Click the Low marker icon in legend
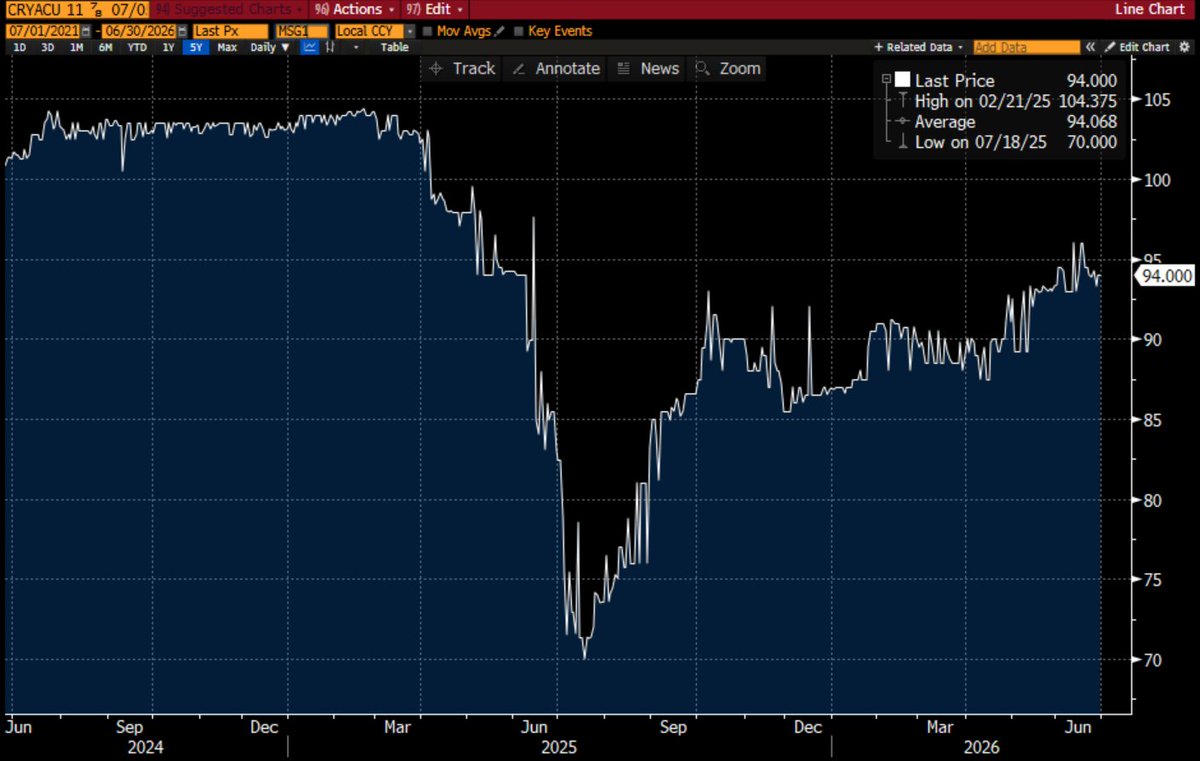 (903, 142)
